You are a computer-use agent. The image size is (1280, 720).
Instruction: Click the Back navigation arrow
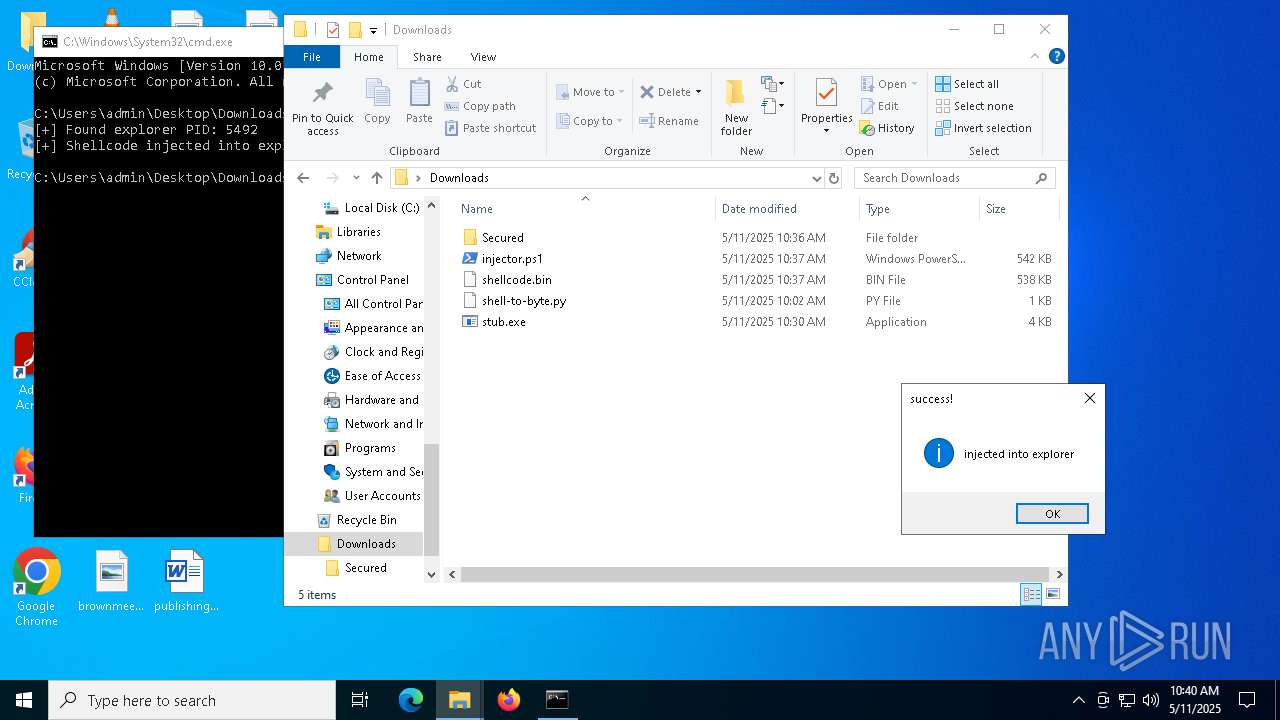303,178
